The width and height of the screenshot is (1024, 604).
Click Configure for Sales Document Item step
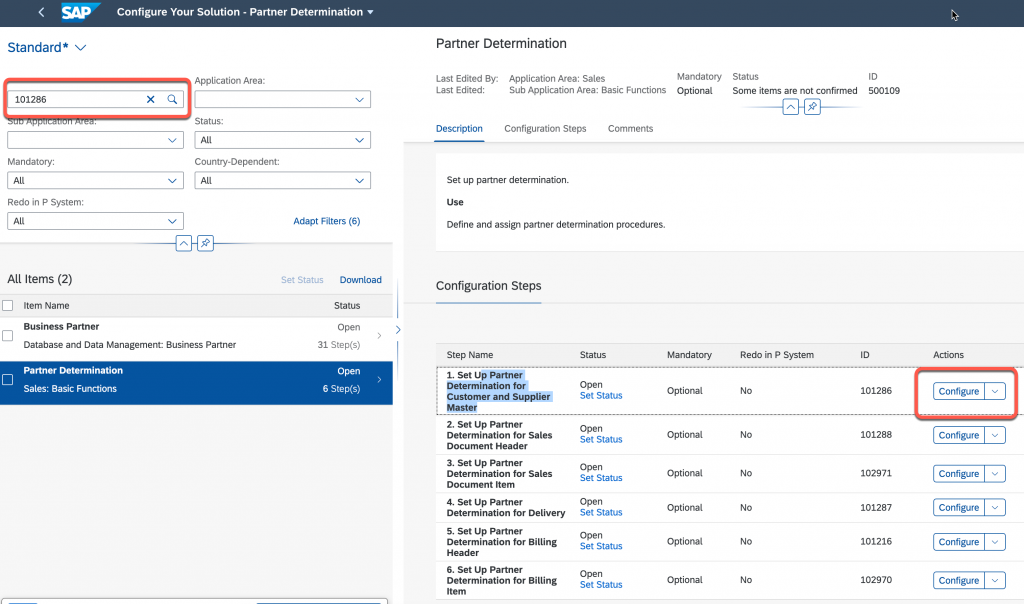coord(959,473)
